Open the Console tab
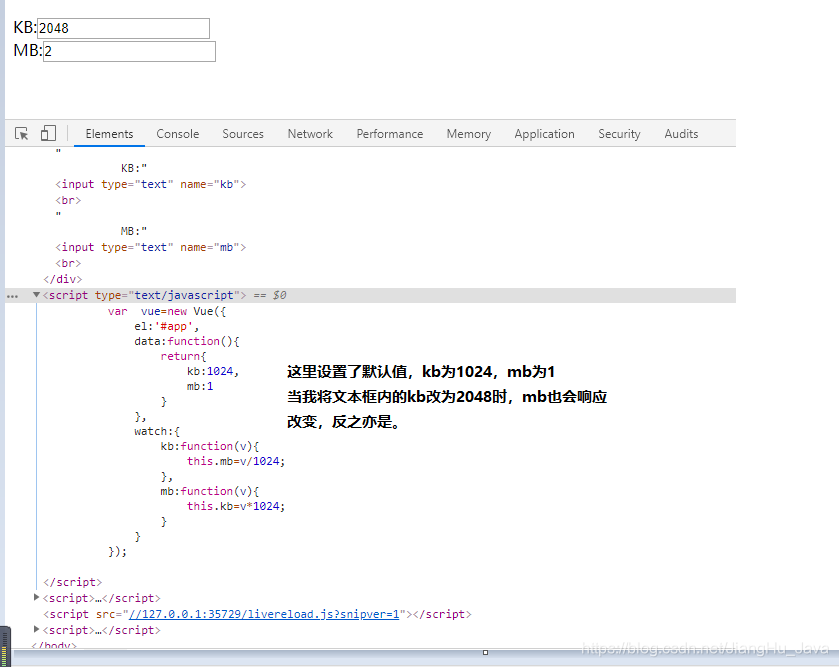 [178, 134]
